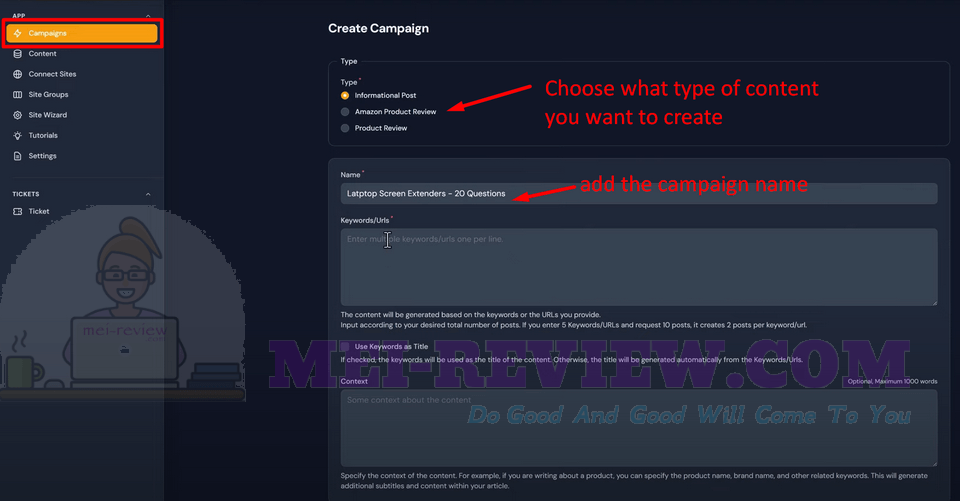Click the Content database icon
Image resolution: width=960 pixels, height=501 pixels.
coord(18,54)
